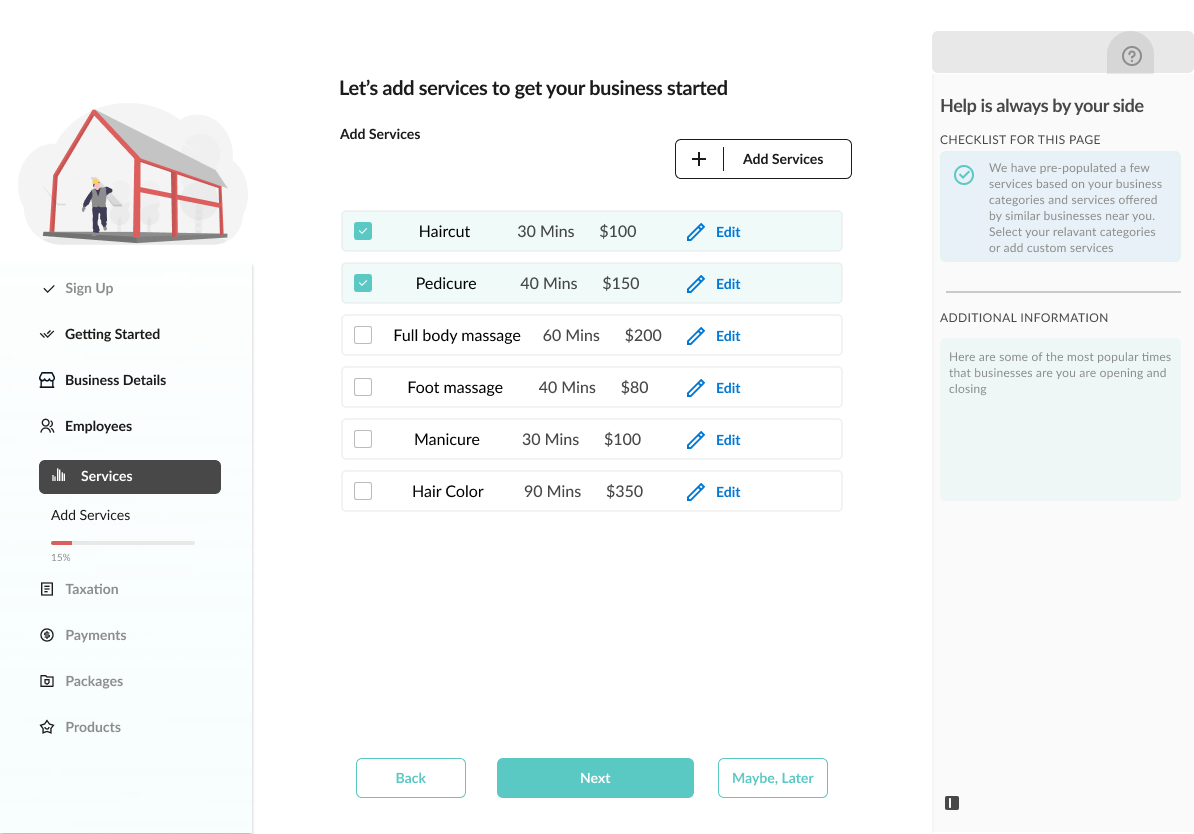Deselect the Pedicure service checkbox
Viewport: 1194px width, 834px height.
[x=363, y=284]
